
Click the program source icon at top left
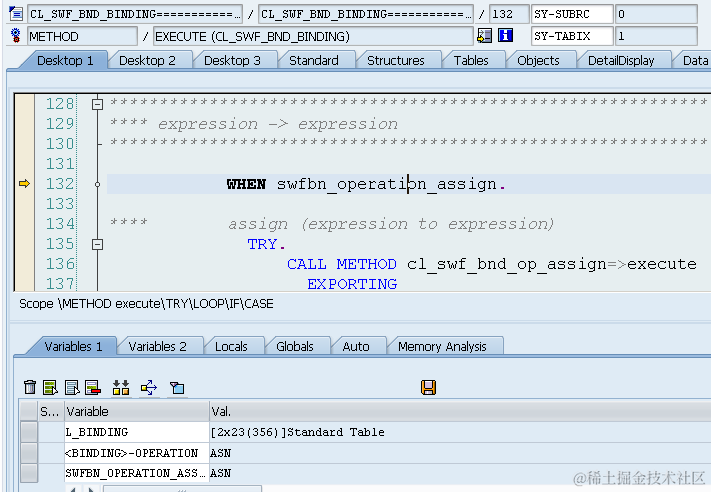[16, 14]
